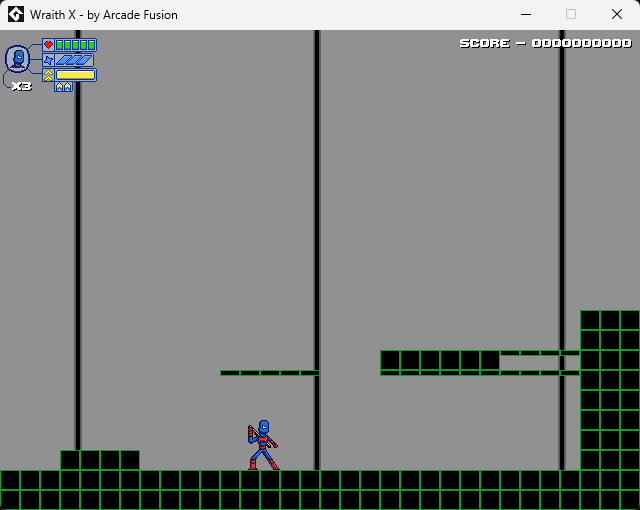Click the small jump-arrows indicator under the yellow bar
640x510 pixels.
click(63, 87)
